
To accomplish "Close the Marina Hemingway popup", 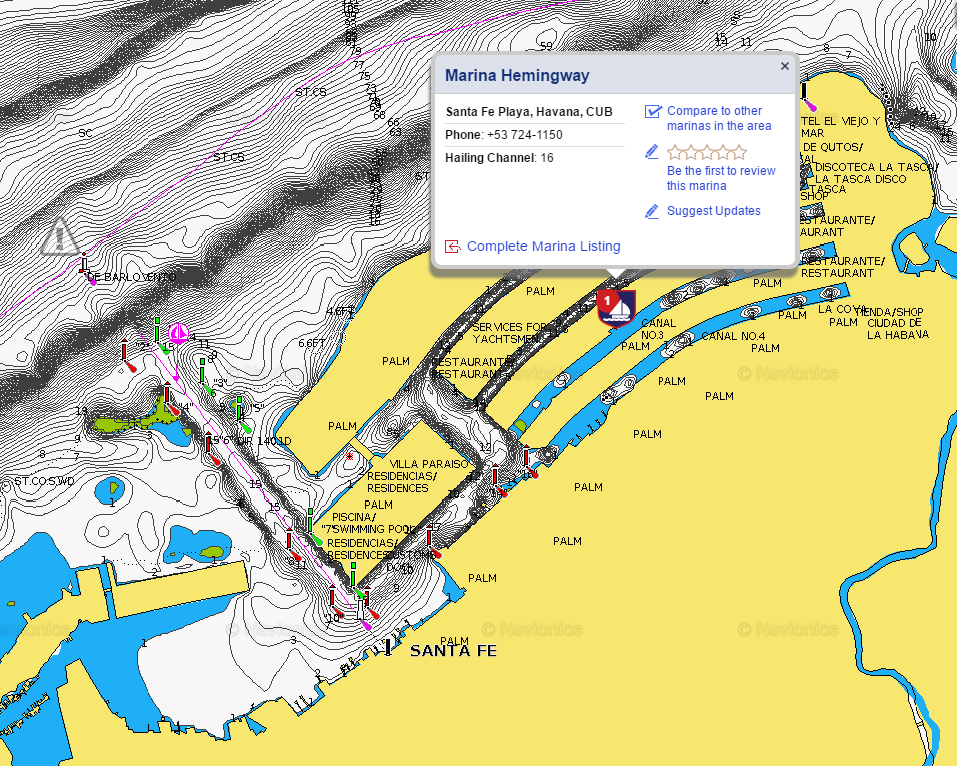I will pos(784,65).
